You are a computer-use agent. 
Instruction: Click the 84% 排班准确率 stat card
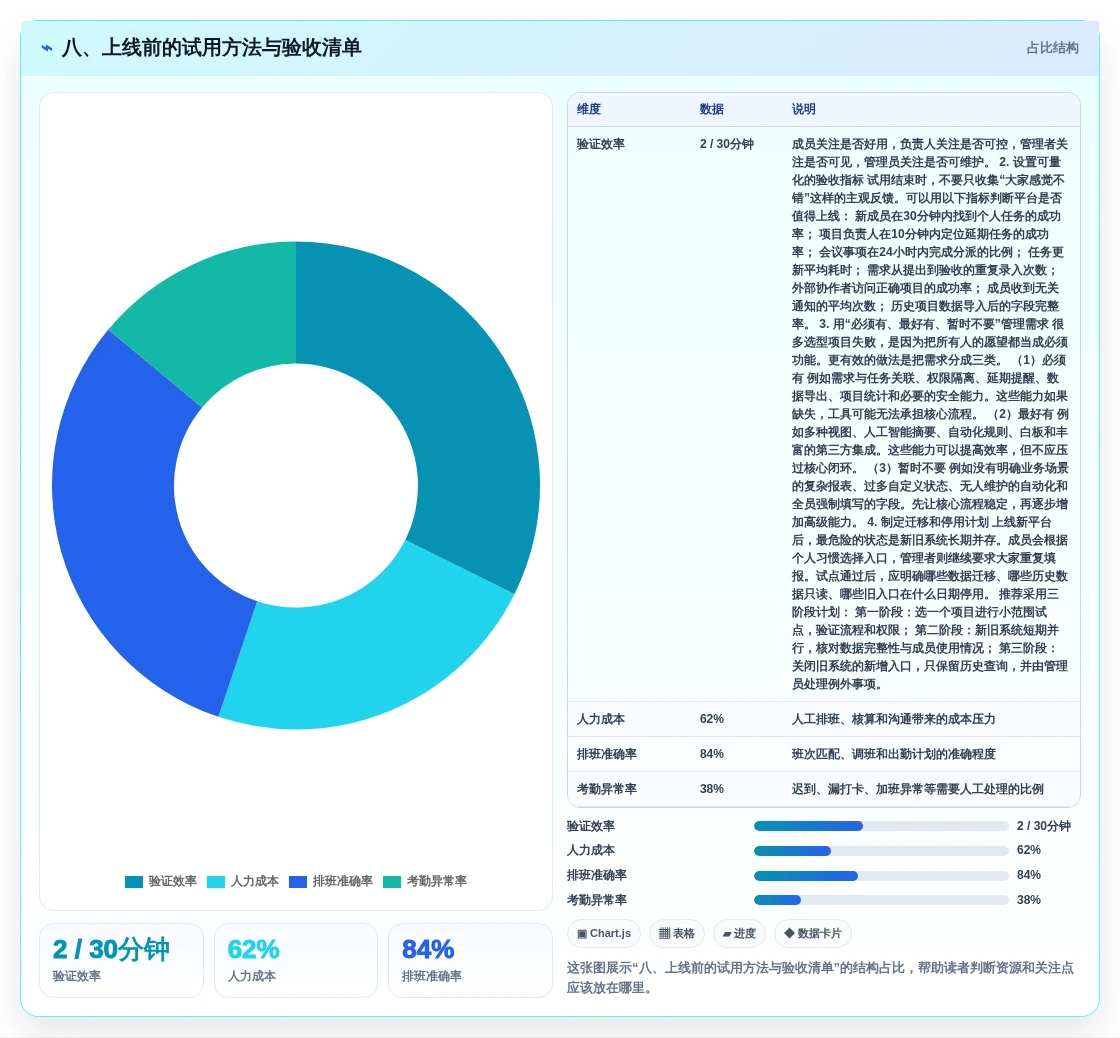(x=470, y=960)
